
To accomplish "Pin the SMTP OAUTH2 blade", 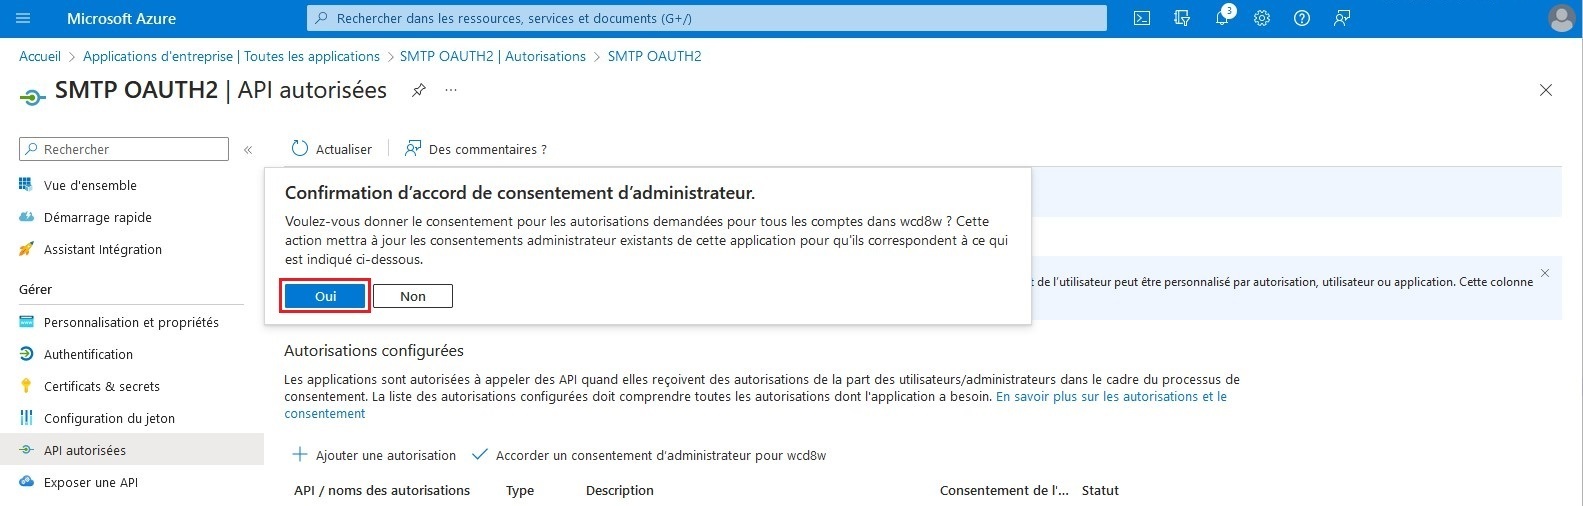I will [419, 90].
